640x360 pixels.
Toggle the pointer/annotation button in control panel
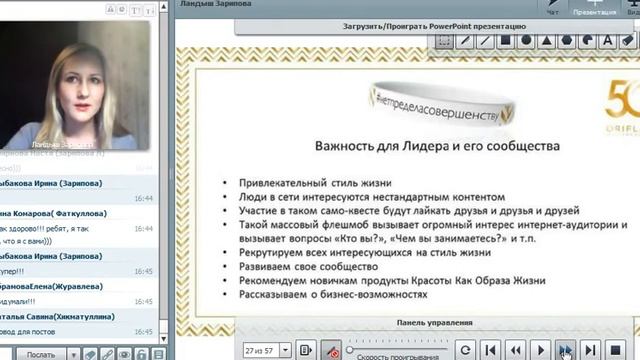tap(331, 350)
